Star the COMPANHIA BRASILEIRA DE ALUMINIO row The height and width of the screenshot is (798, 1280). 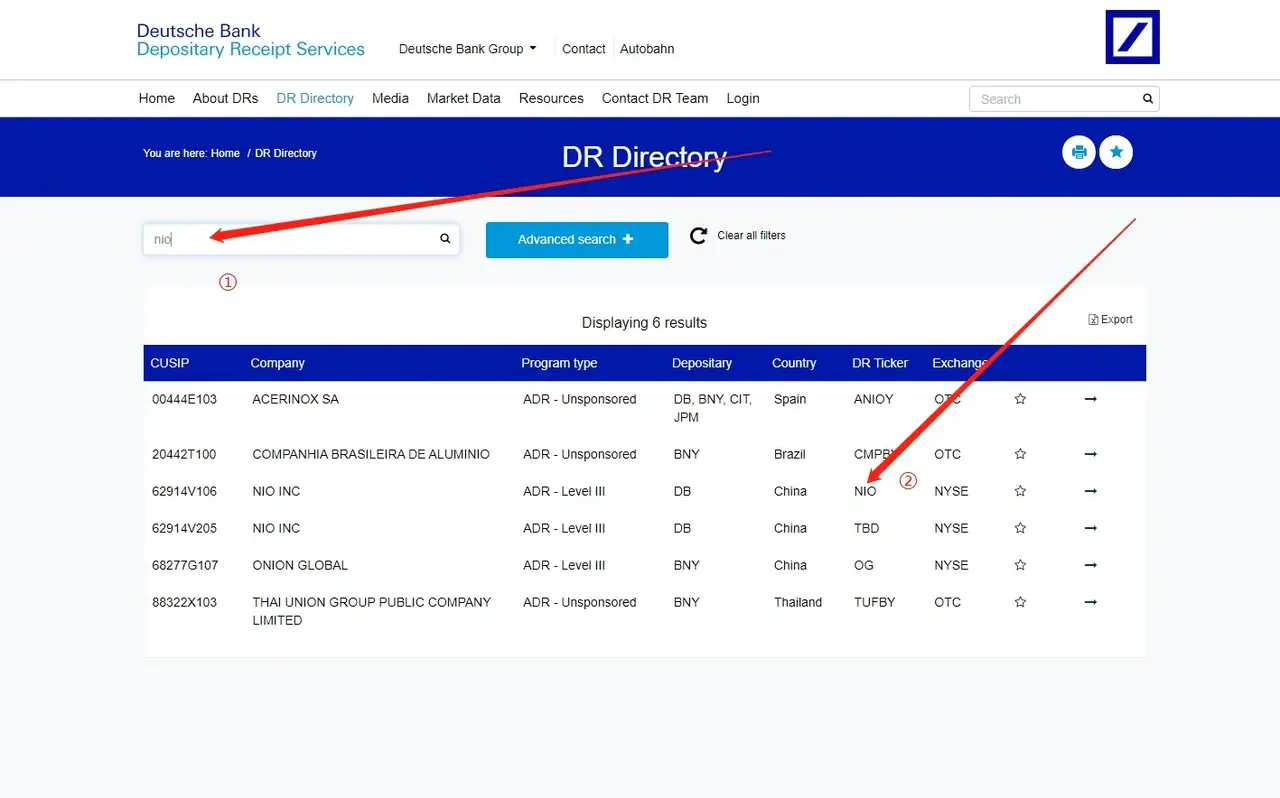coord(1020,454)
